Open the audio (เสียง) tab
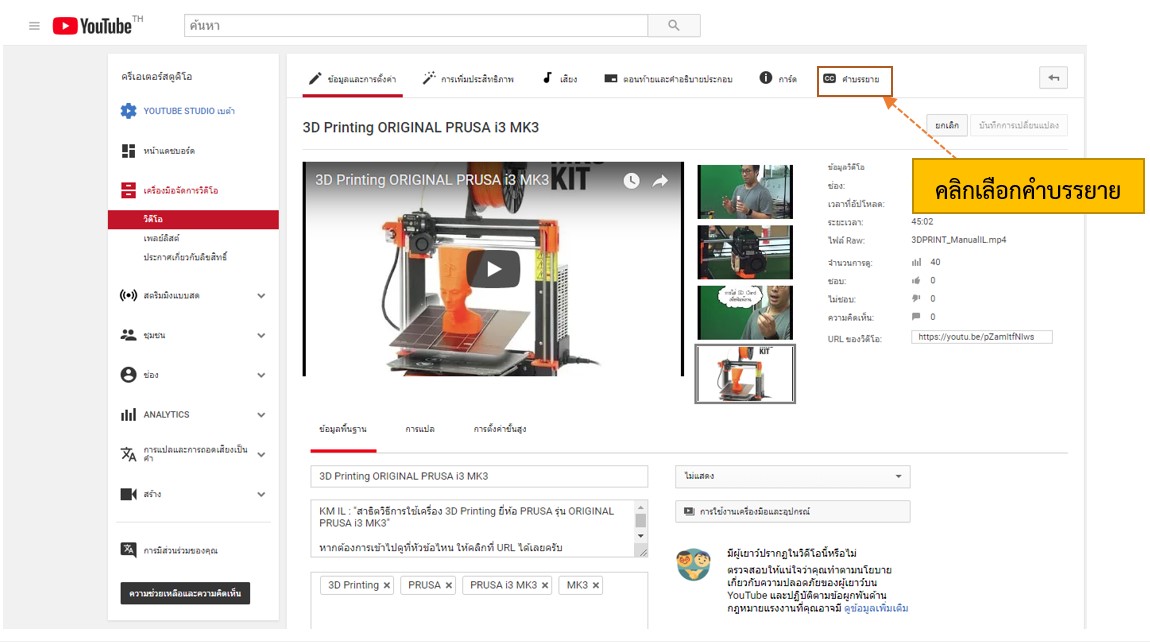 coord(560,79)
